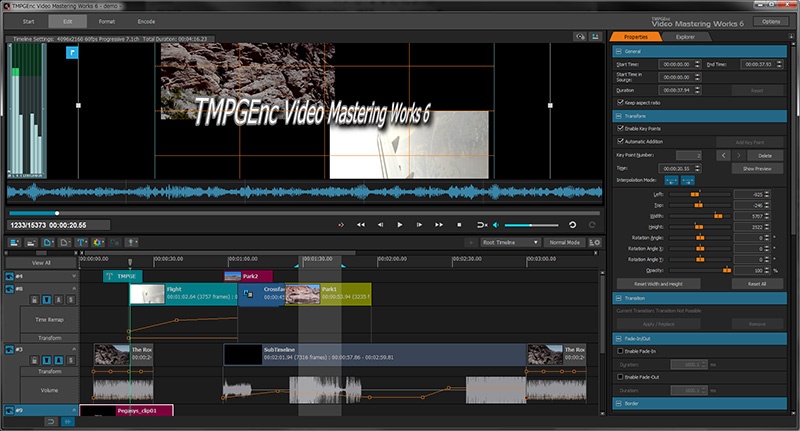Click the Reset All button
Image resolution: width=800 pixels, height=431 pixels.
pyautogui.click(x=757, y=284)
